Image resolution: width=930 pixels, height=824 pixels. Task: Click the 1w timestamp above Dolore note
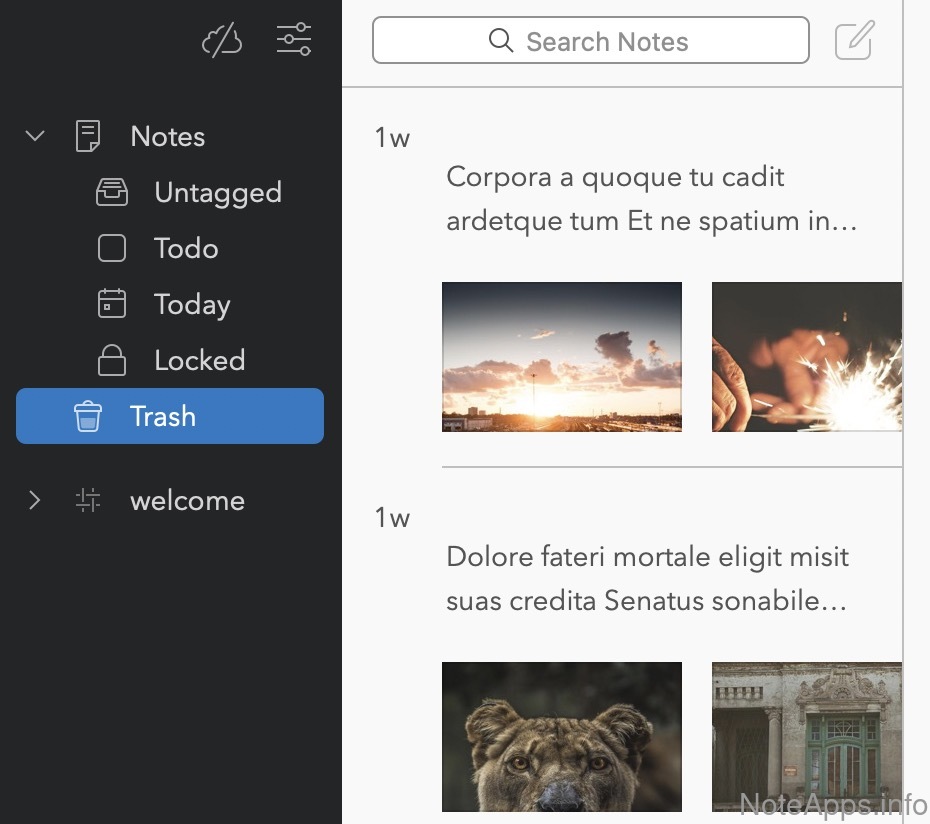(x=392, y=518)
